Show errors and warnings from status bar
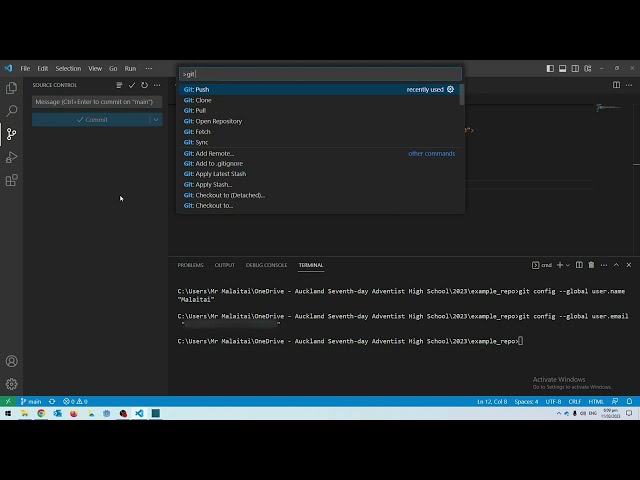640x480 pixels. tap(75, 402)
